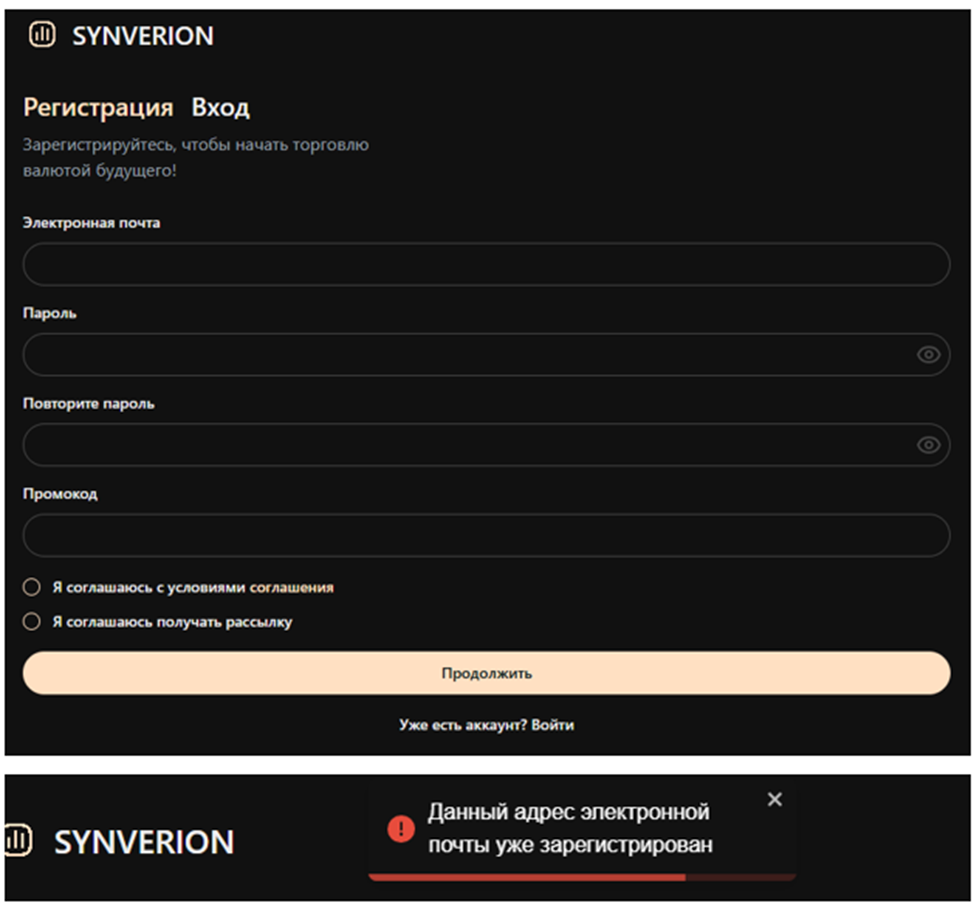This screenshot has width=974, height=906.
Task: Check the agree to terms radio circle
Action: pyautogui.click(x=32, y=587)
